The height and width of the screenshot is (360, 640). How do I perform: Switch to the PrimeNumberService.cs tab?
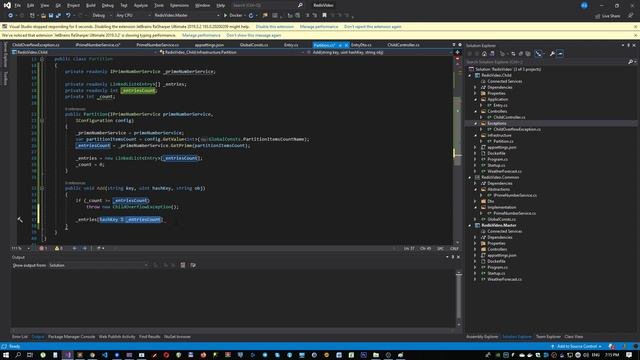click(x=158, y=45)
